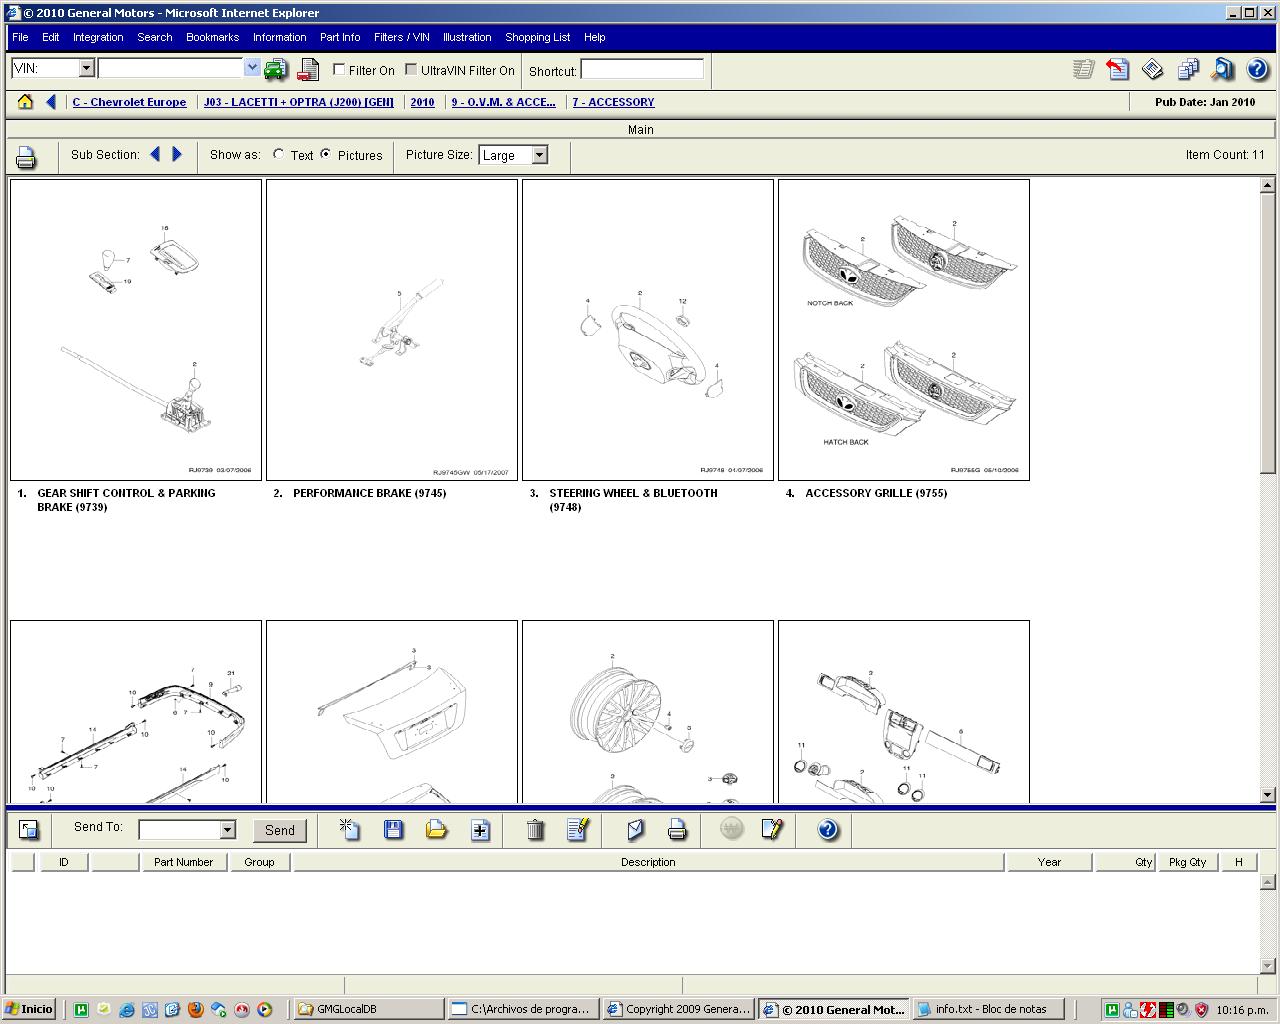Open the Shopping List menu
1280x1024 pixels.
(x=538, y=37)
